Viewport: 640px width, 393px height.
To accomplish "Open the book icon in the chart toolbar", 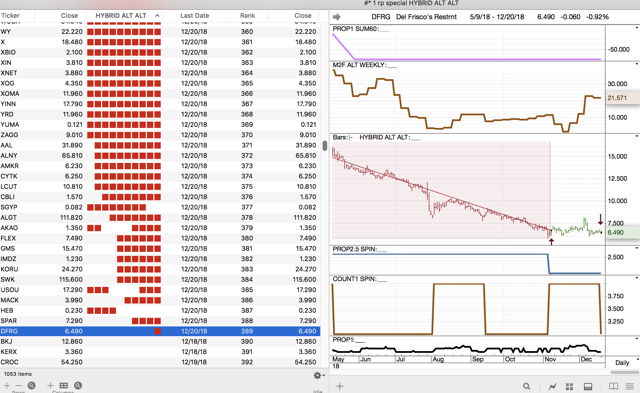I will coord(613,386).
